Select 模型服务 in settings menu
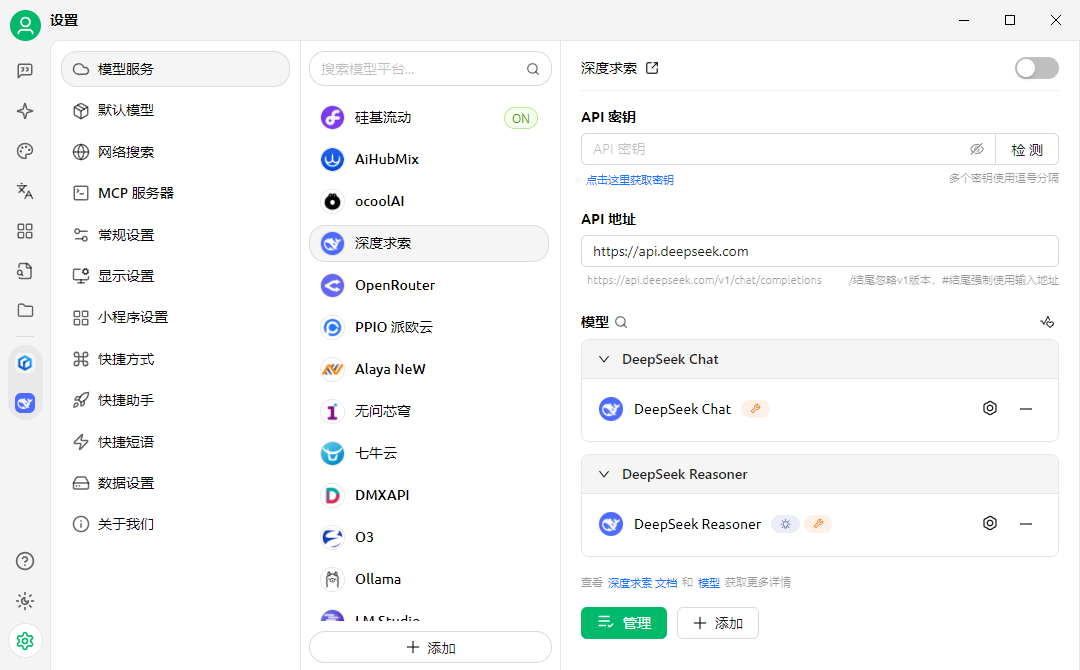This screenshot has height=670, width=1080. click(x=176, y=69)
